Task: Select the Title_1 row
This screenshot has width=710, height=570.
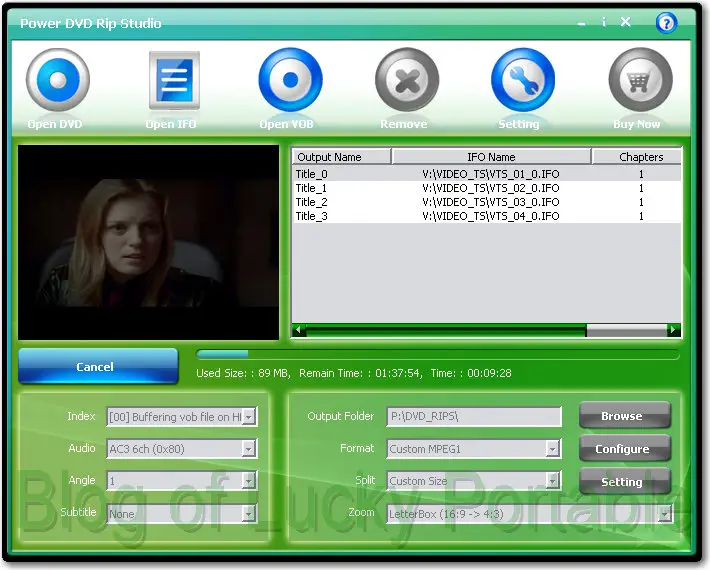Action: (x=486, y=188)
